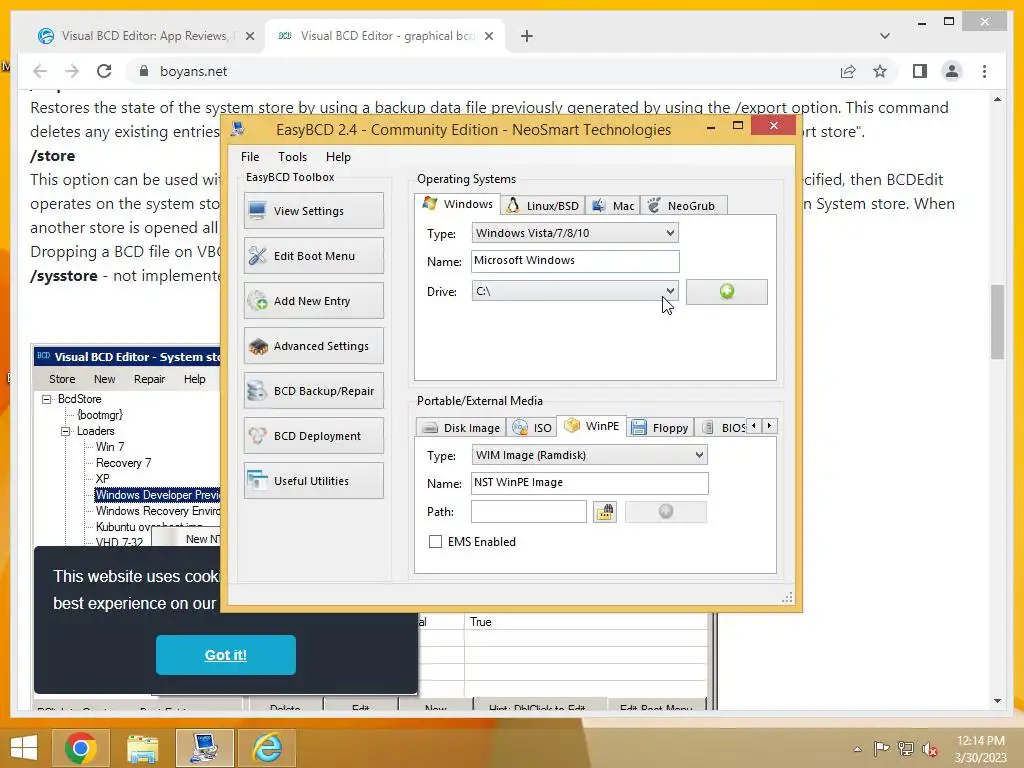Toggle EMS Enabled checkbox
This screenshot has width=1024, height=768.
tap(435, 541)
